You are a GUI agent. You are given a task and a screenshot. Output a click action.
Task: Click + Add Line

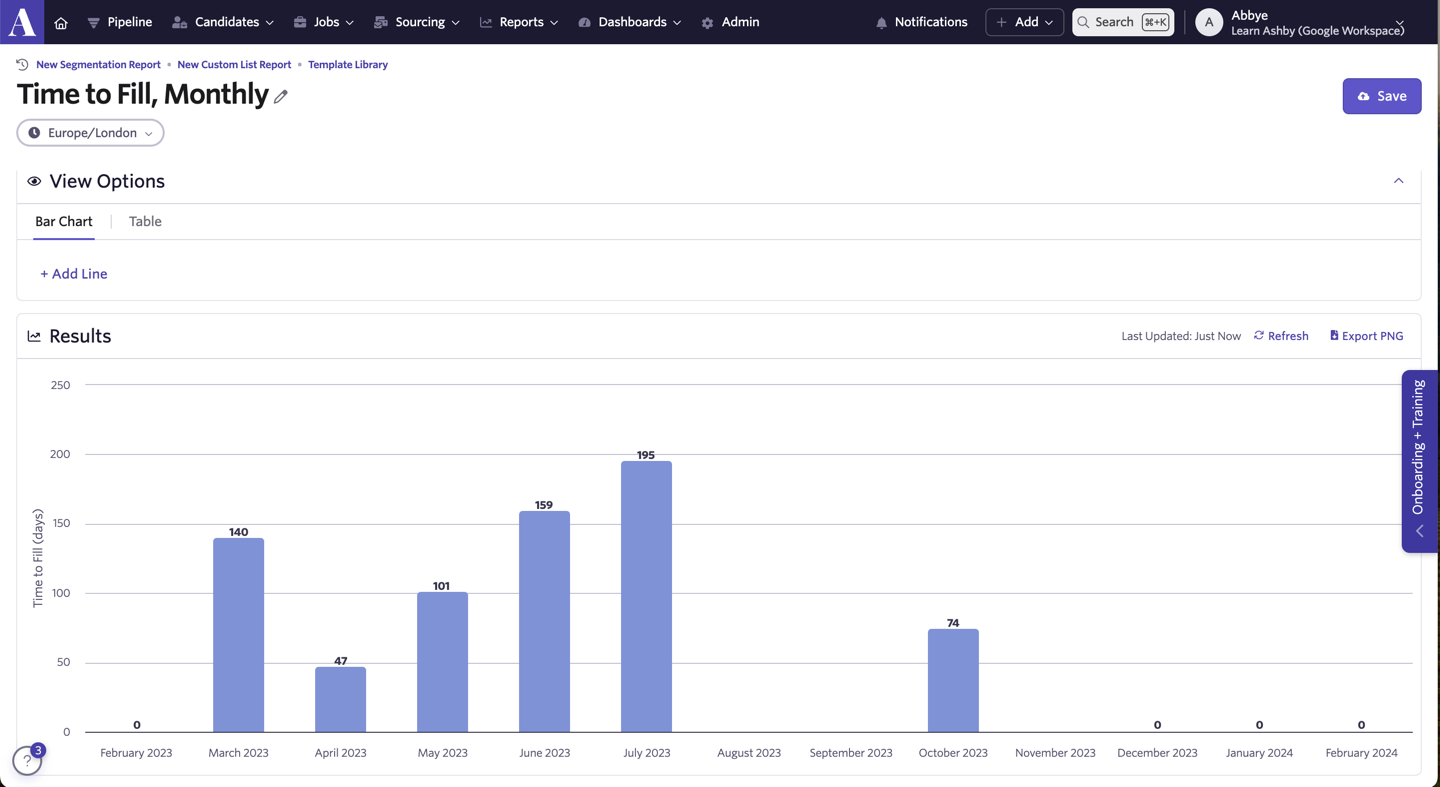74,274
